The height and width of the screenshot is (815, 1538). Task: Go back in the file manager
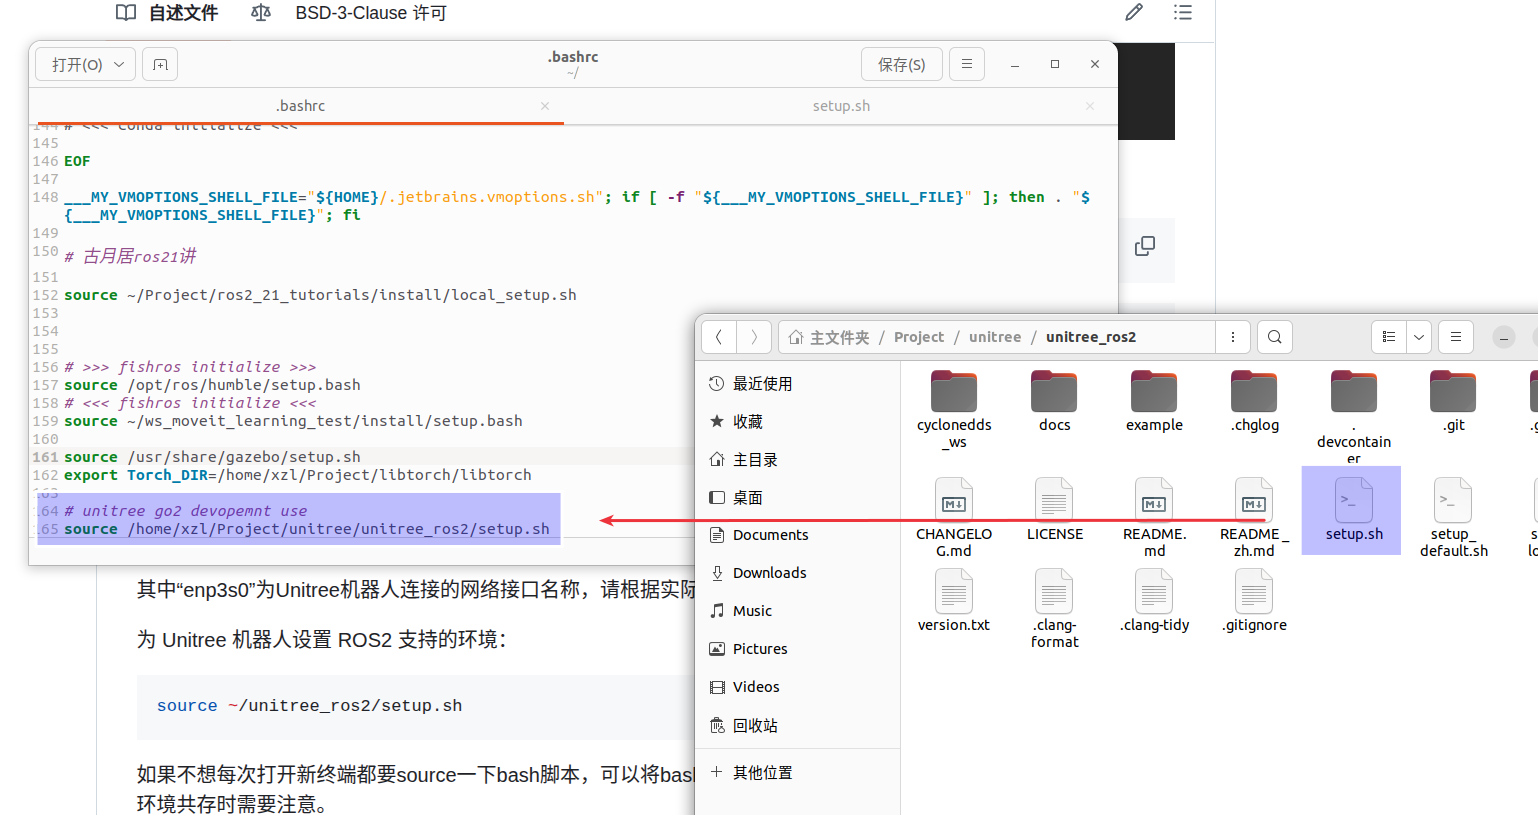click(719, 337)
